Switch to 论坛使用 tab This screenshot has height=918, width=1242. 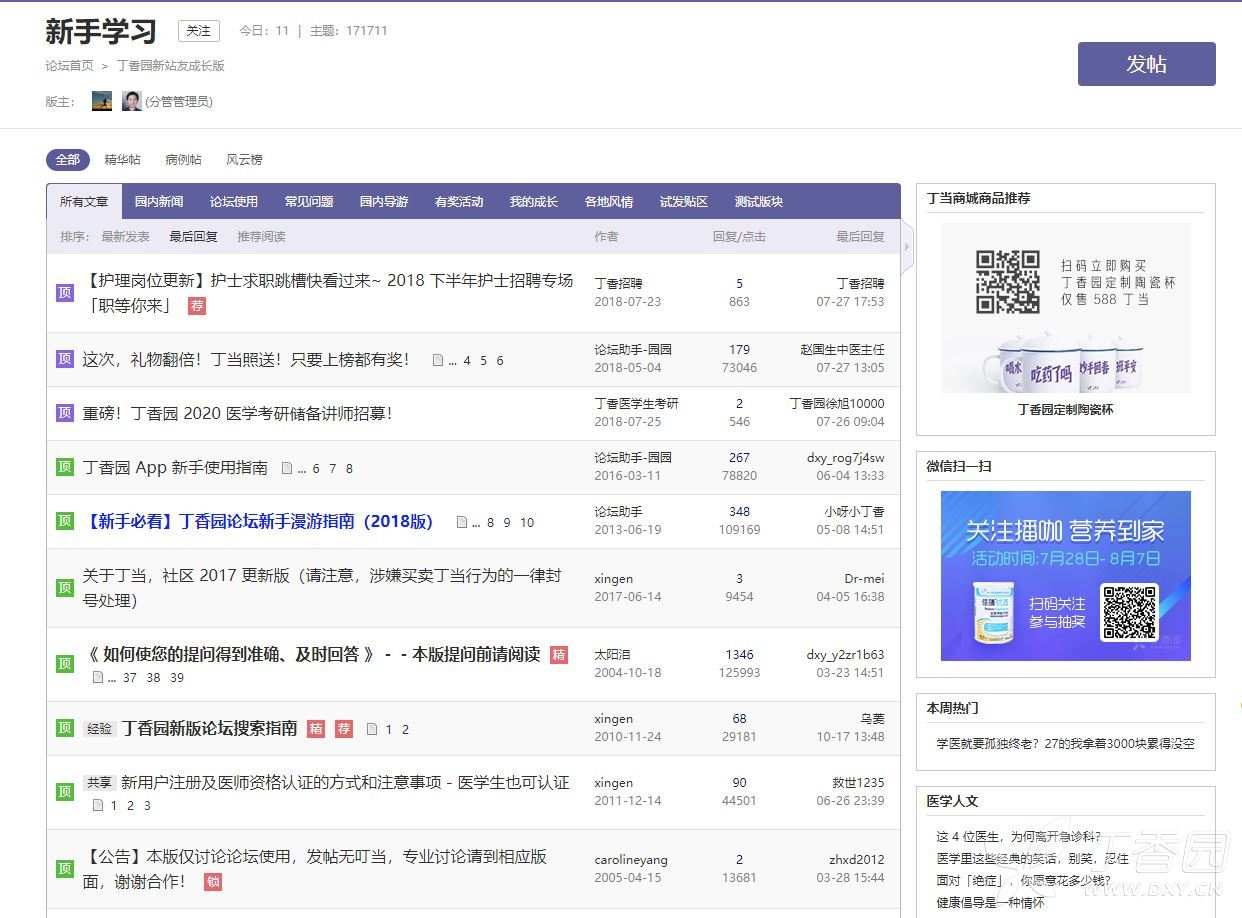(234, 202)
